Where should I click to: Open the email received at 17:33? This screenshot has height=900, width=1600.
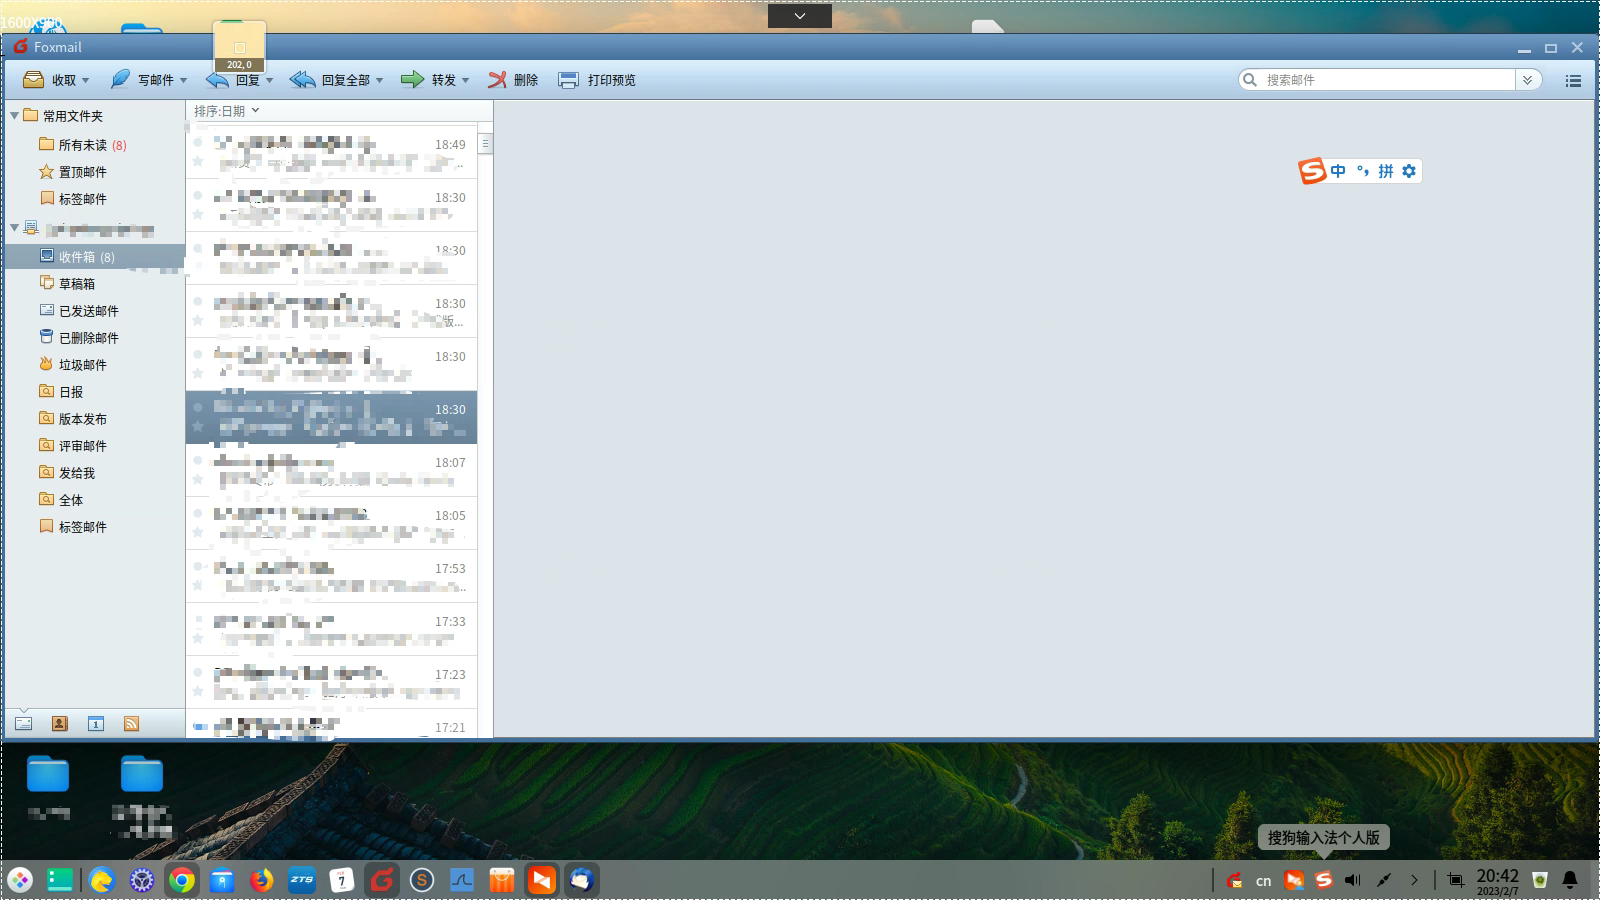click(332, 629)
